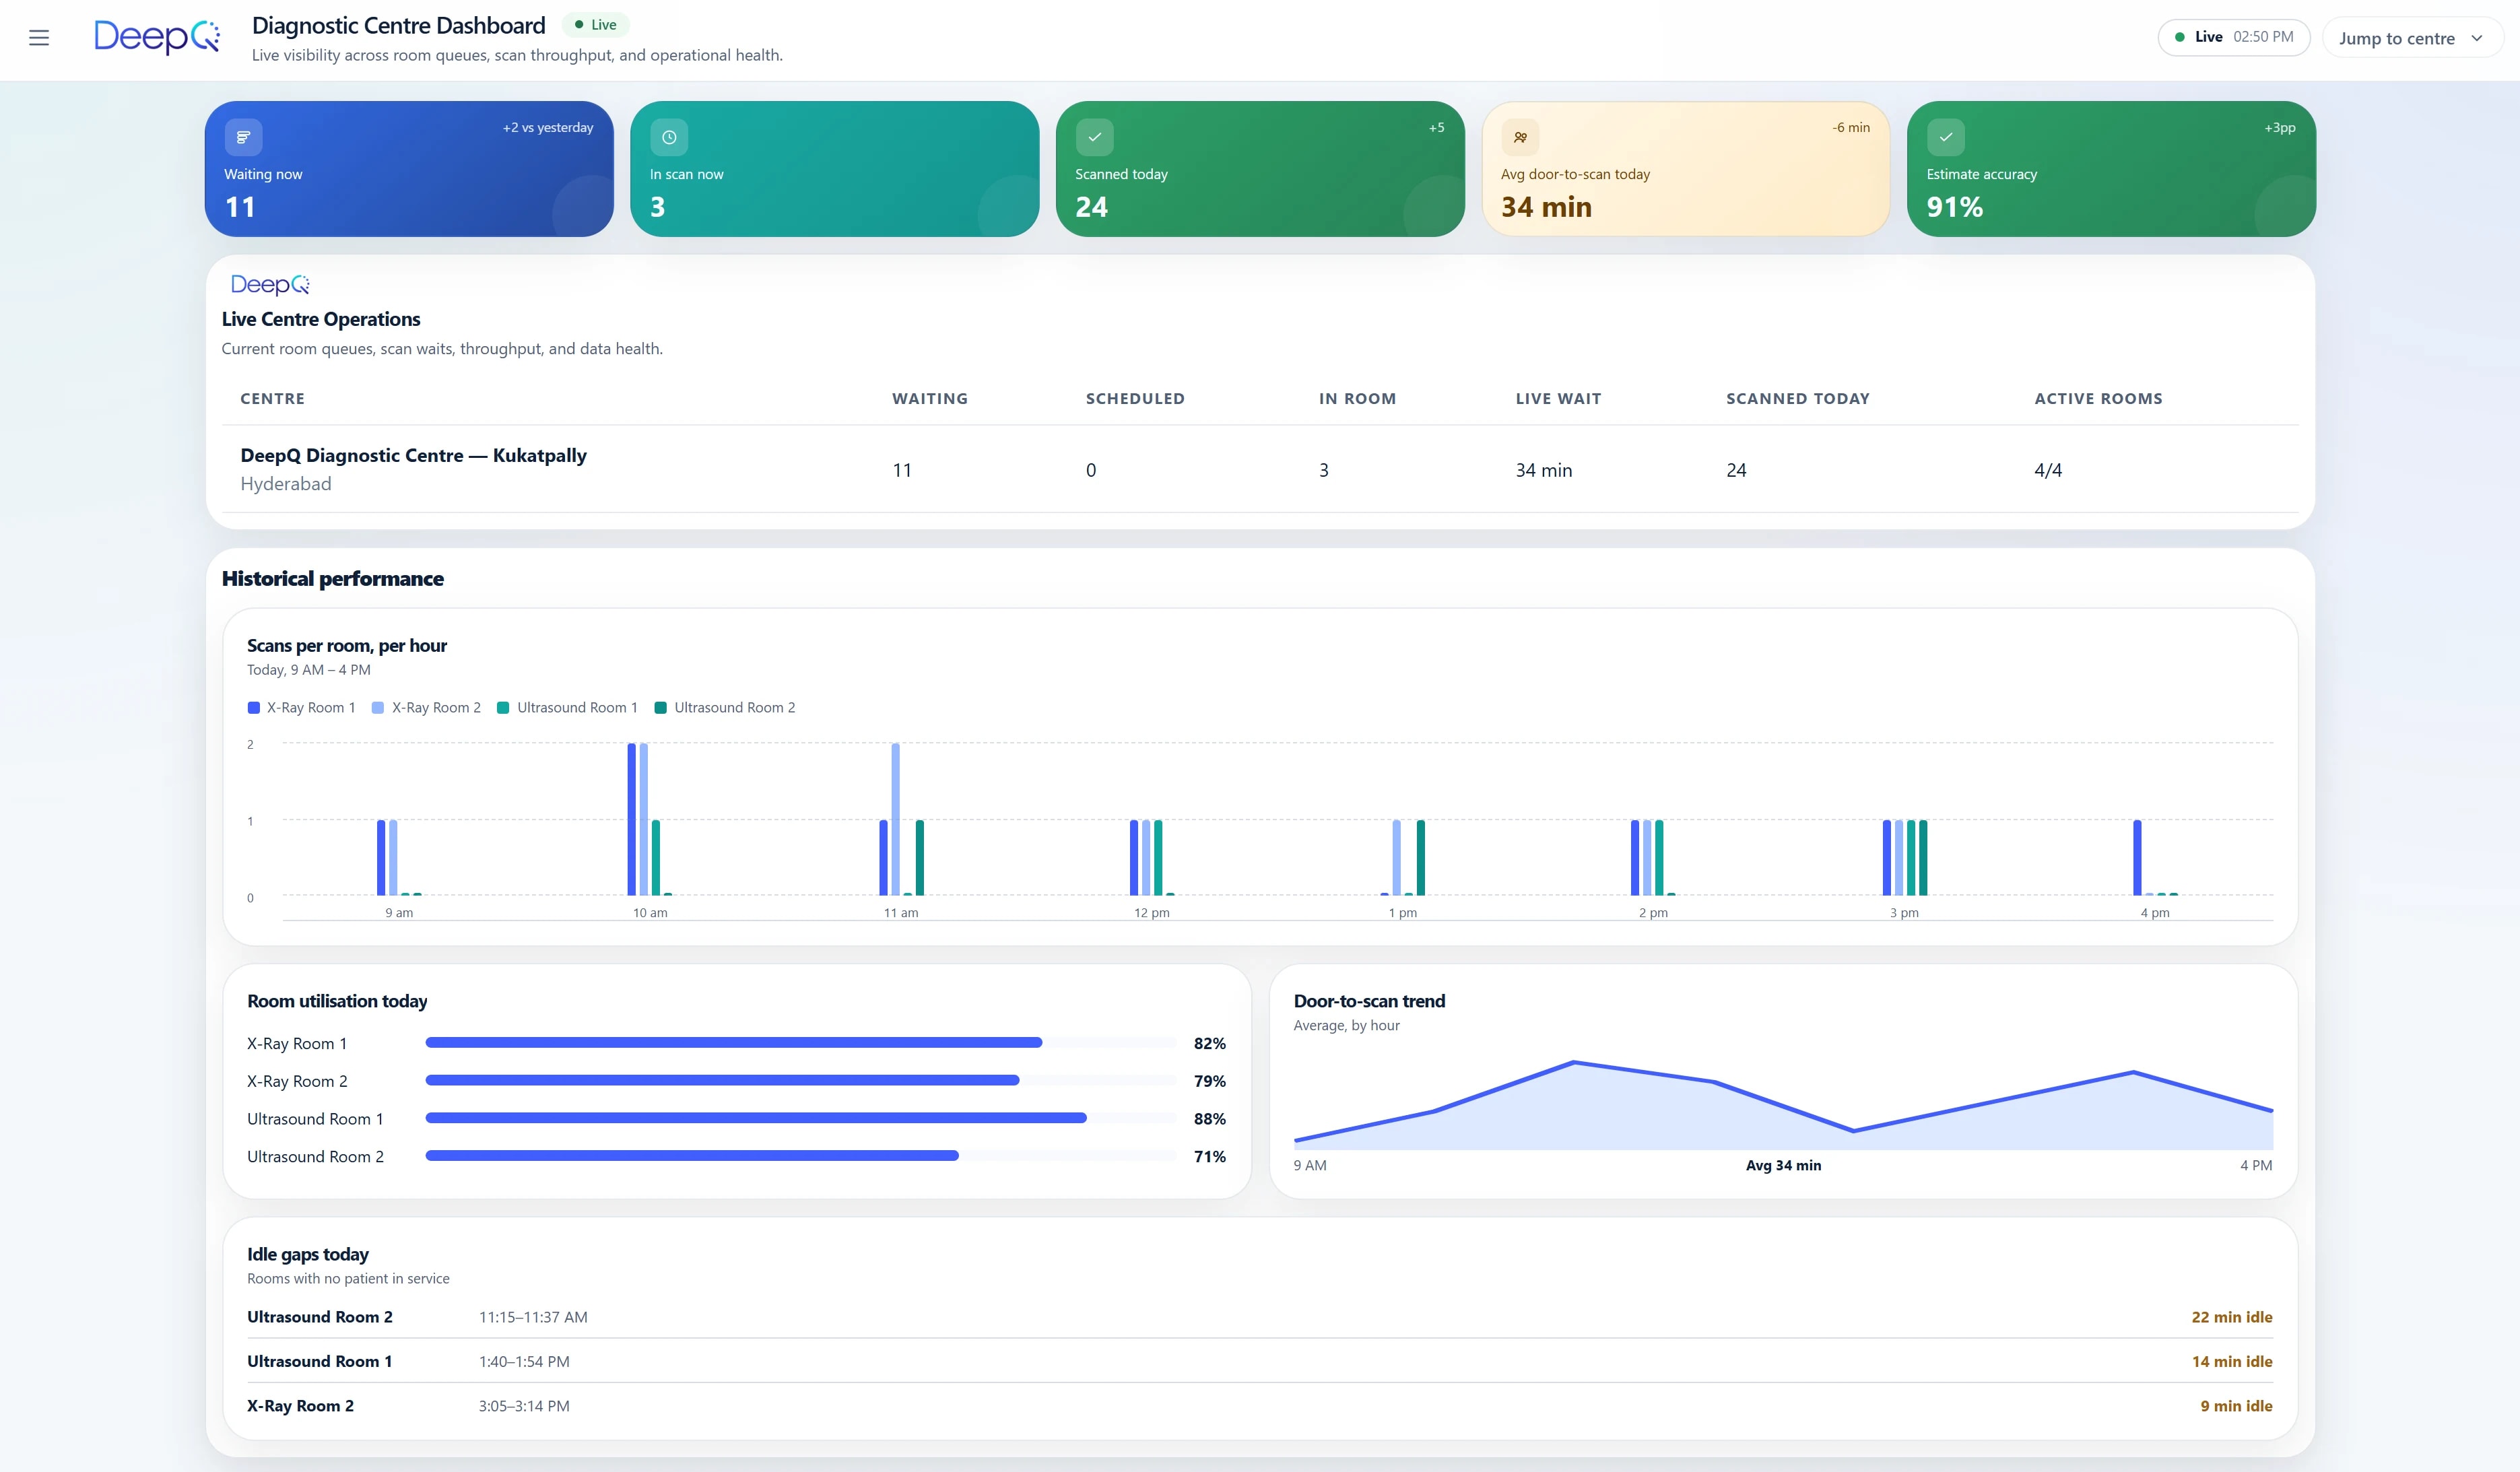Open the Scanned today summary card
This screenshot has width=2520, height=1472.
tap(1260, 169)
